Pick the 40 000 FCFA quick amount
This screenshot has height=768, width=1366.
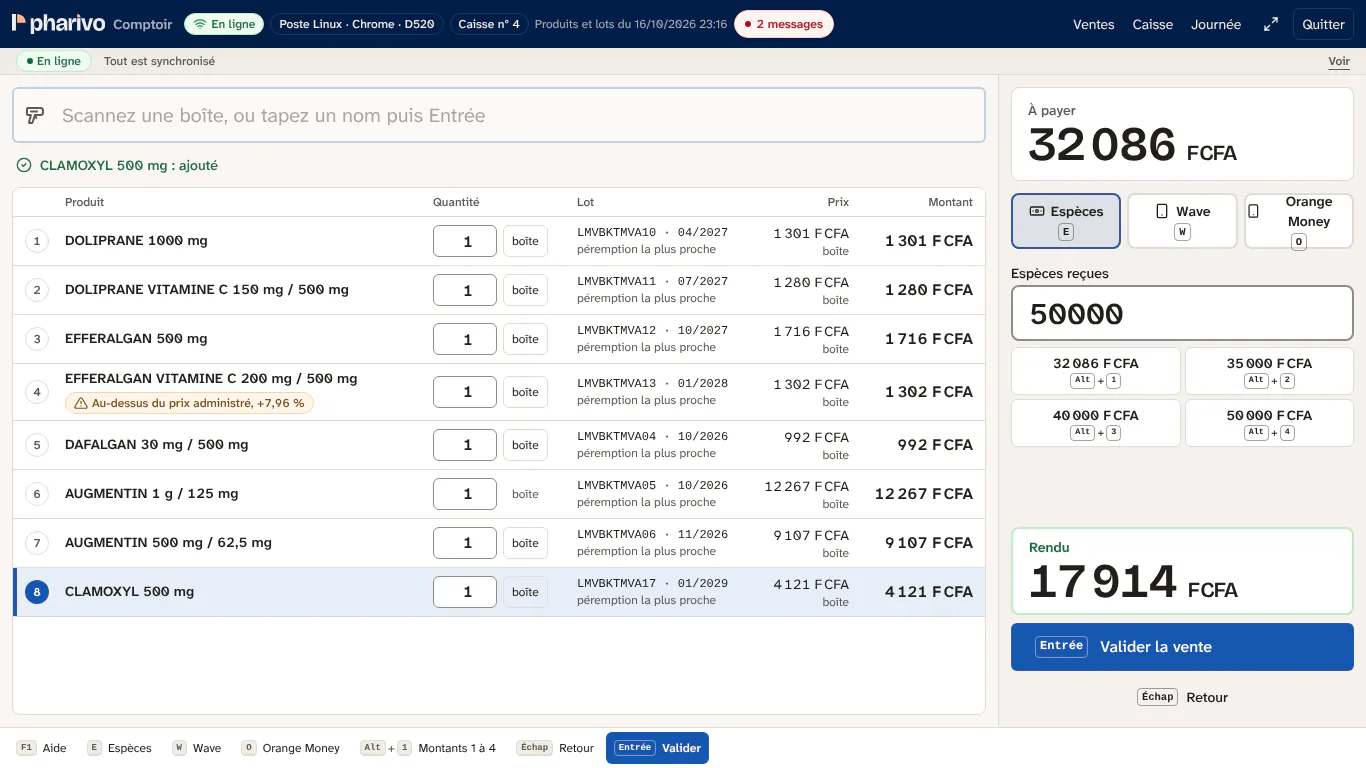1096,423
